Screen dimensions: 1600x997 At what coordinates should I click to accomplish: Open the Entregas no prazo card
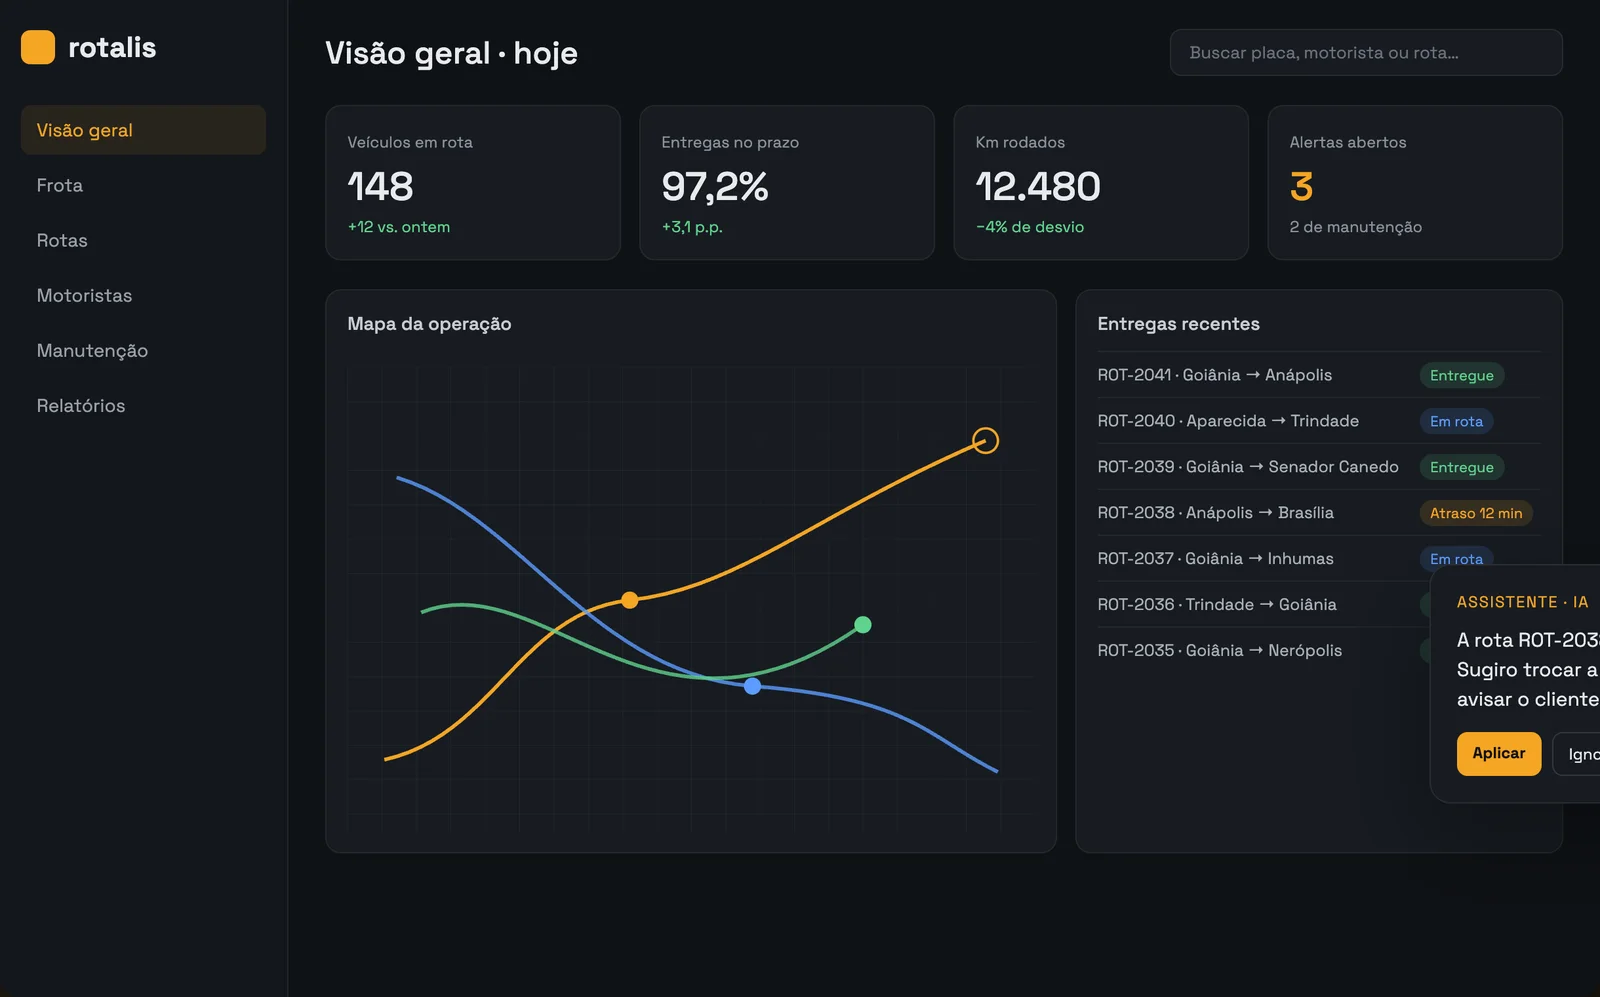[787, 183]
